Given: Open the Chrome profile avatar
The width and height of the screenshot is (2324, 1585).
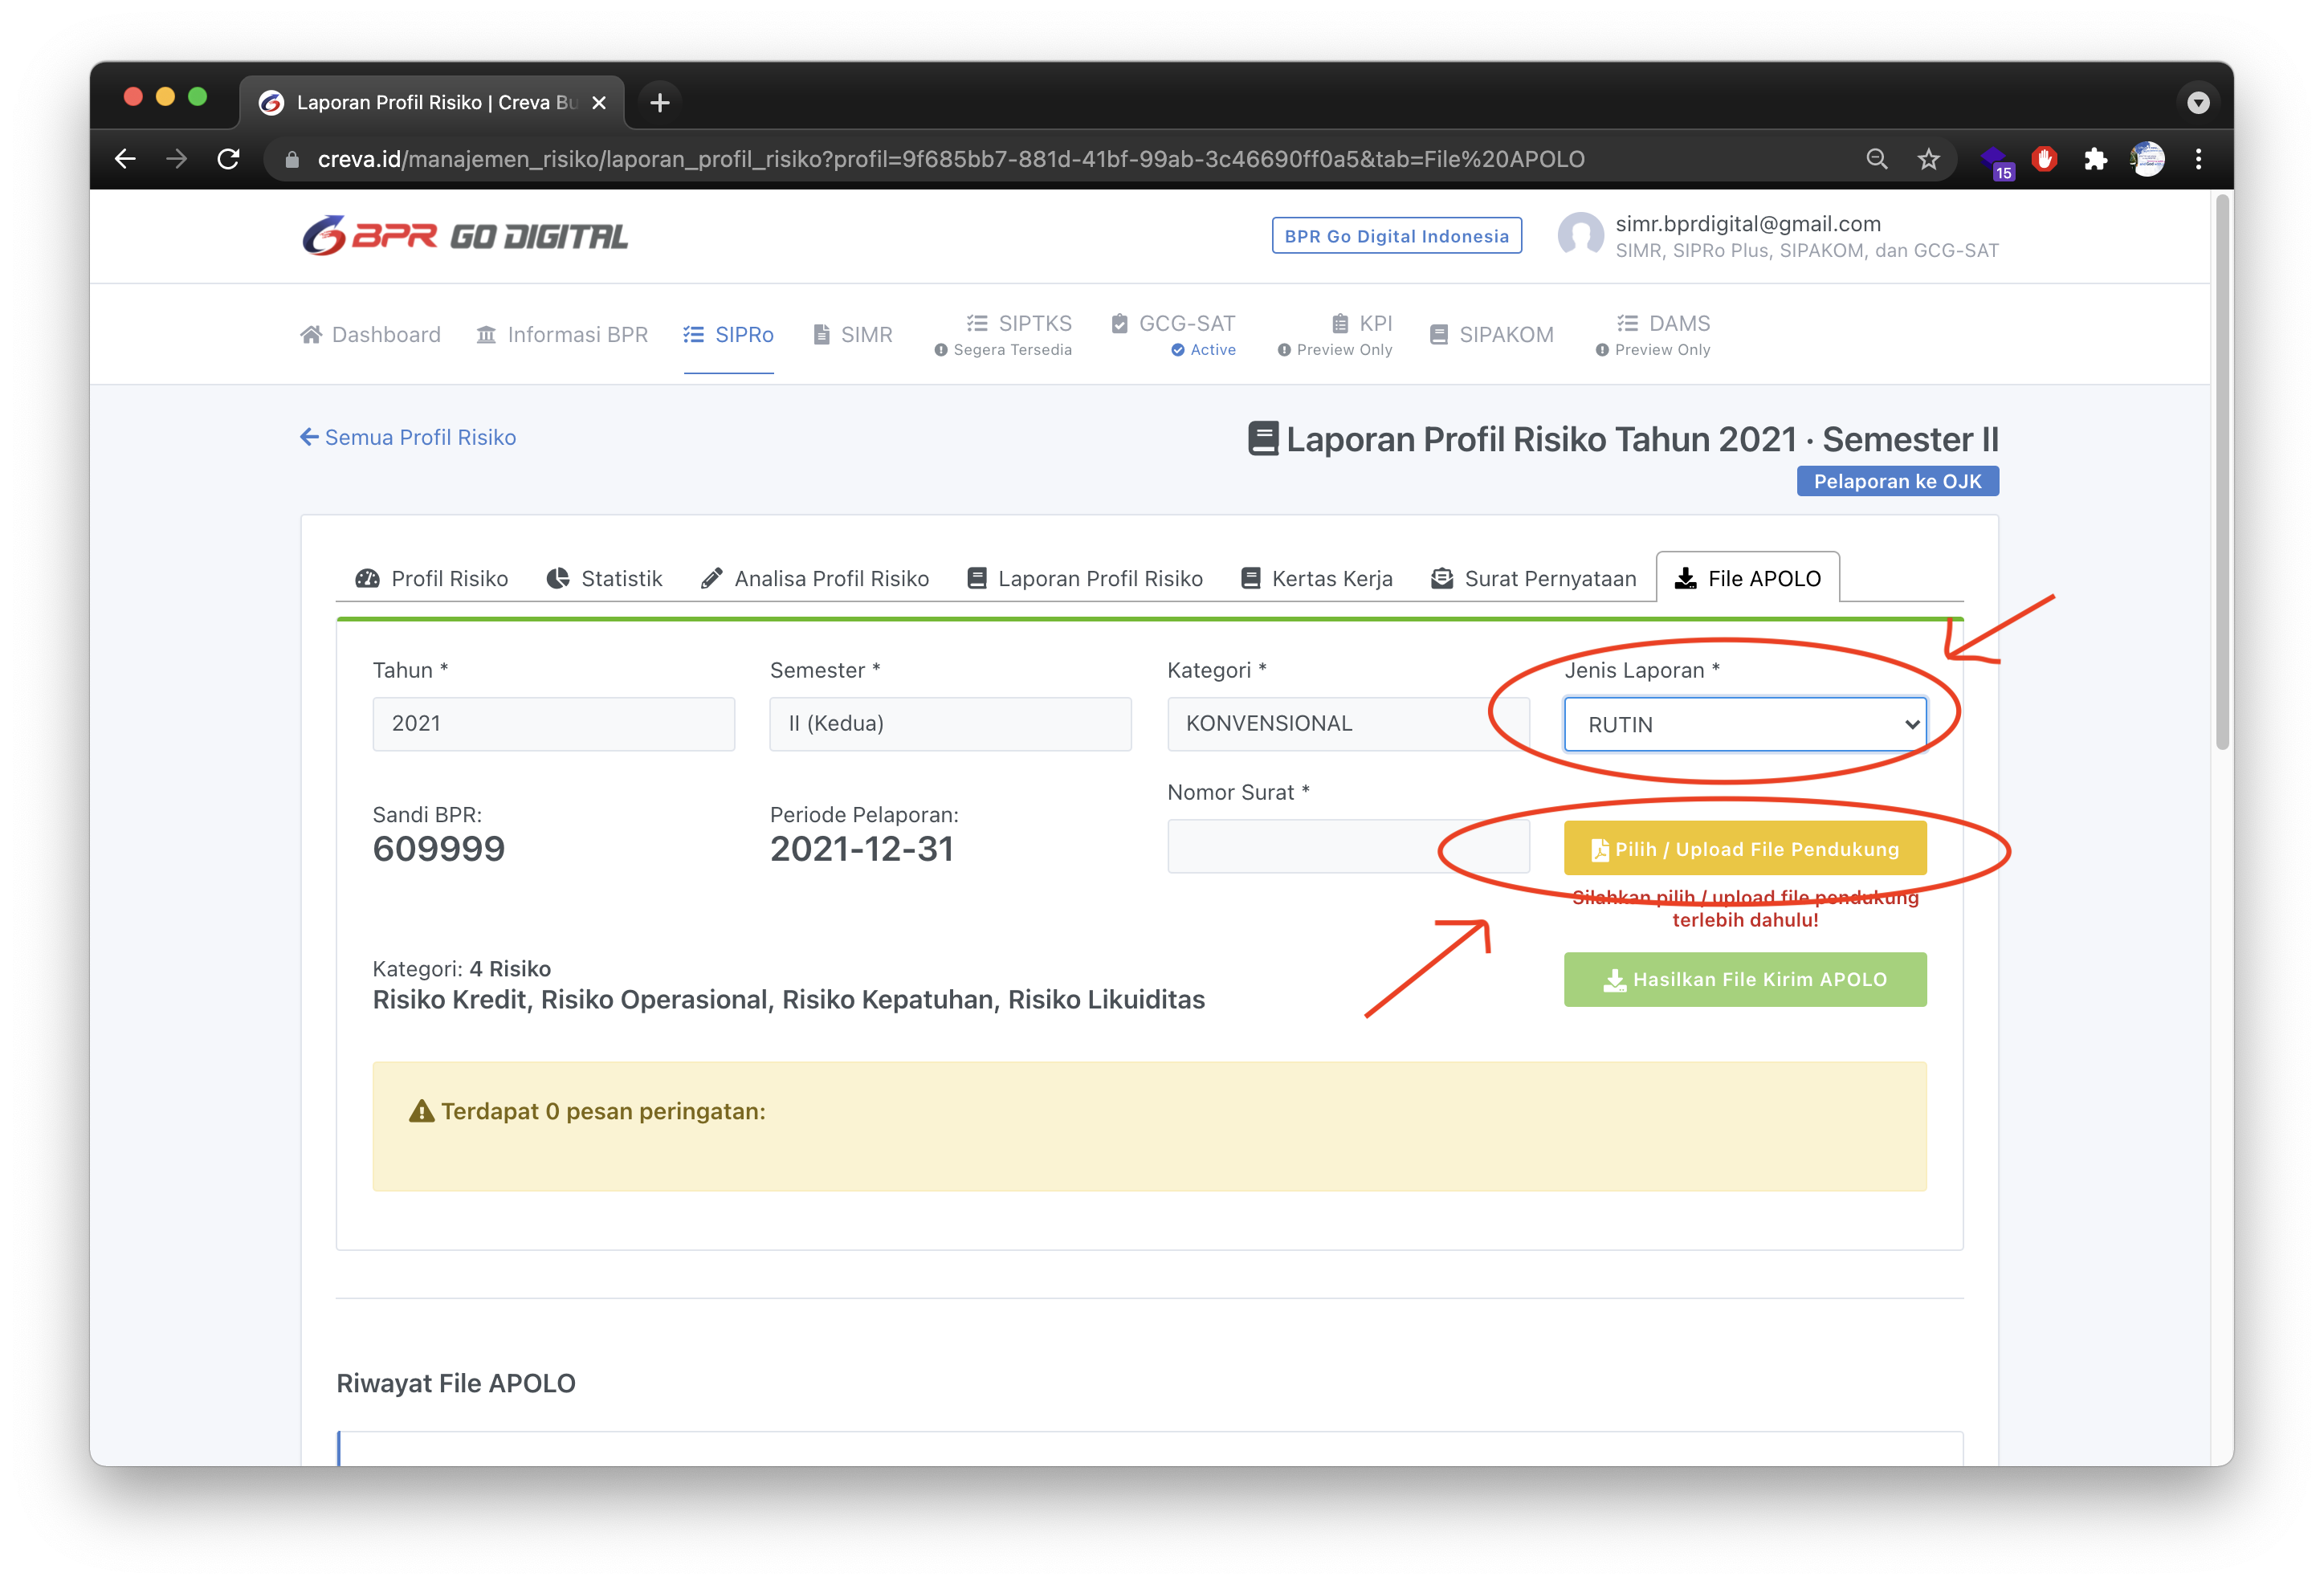Looking at the screenshot, I should pos(2147,159).
